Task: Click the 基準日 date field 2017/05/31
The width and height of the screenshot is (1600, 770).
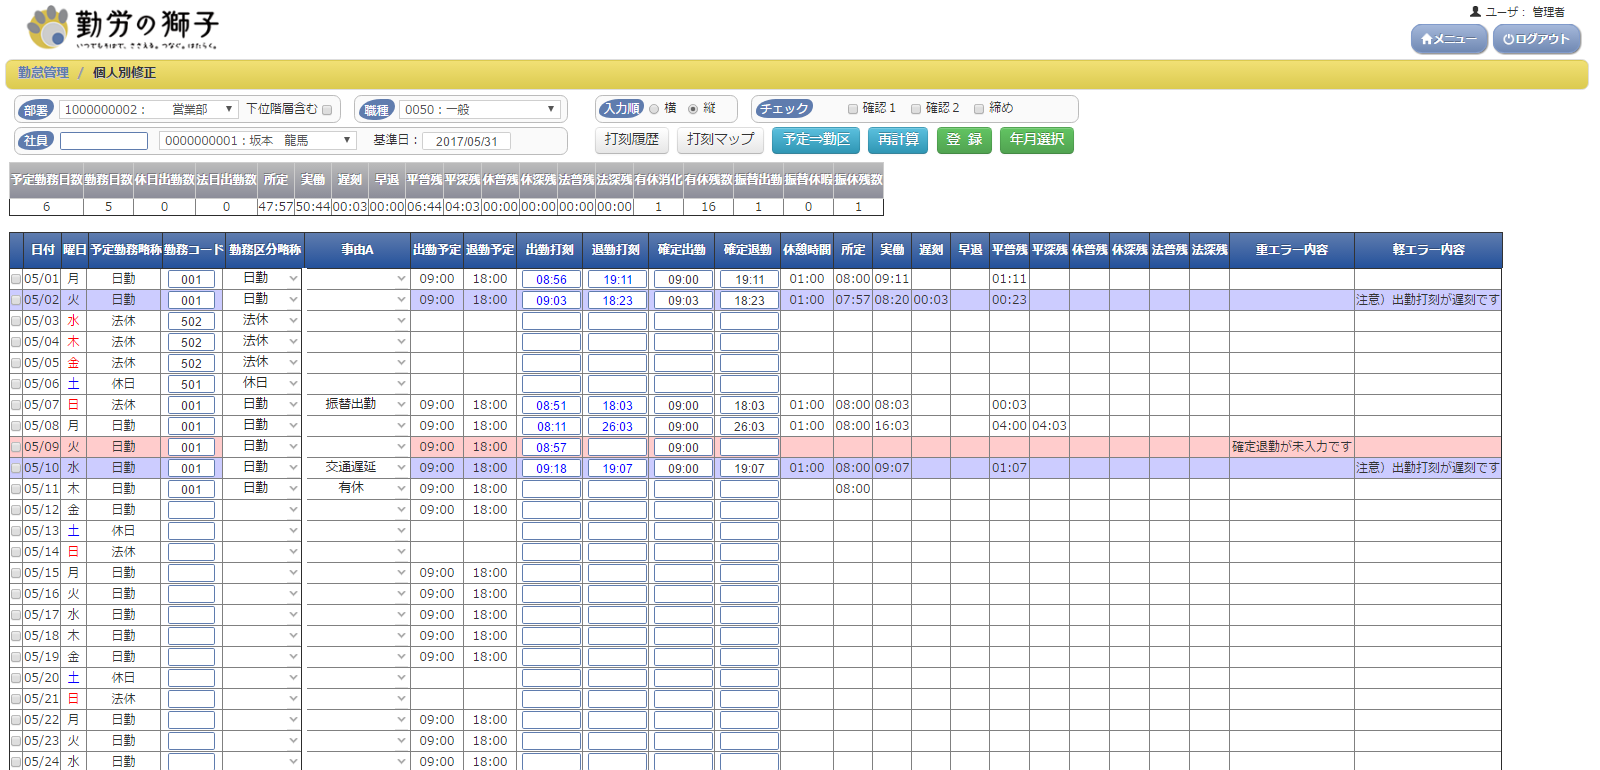Action: click(466, 141)
